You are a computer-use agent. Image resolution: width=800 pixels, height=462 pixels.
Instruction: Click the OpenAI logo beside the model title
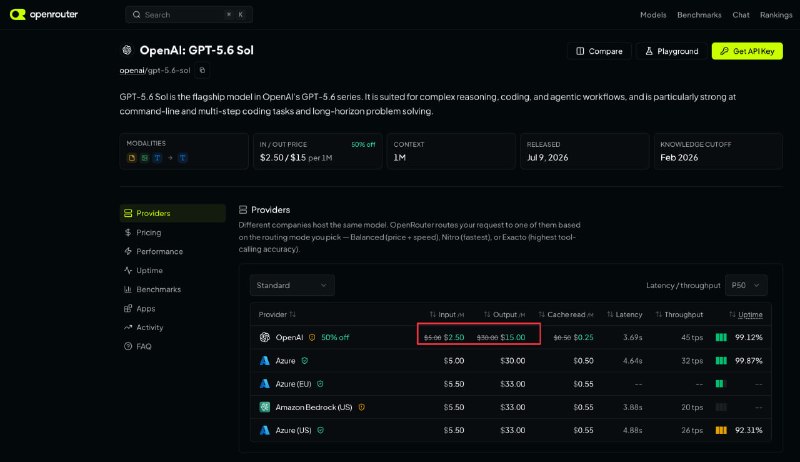pyautogui.click(x=127, y=50)
